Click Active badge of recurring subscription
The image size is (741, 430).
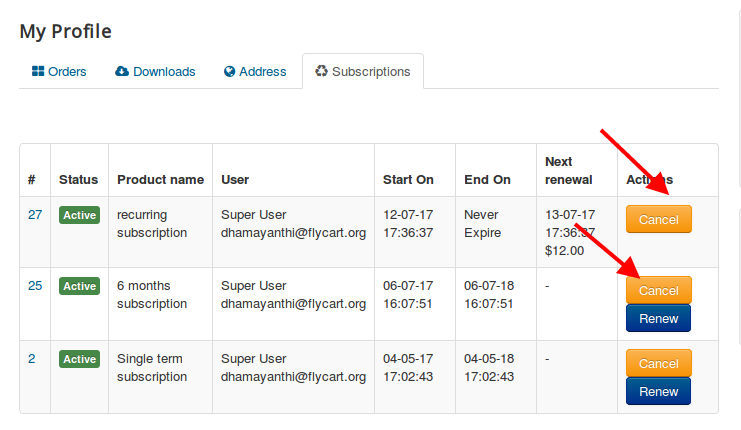(x=80, y=215)
